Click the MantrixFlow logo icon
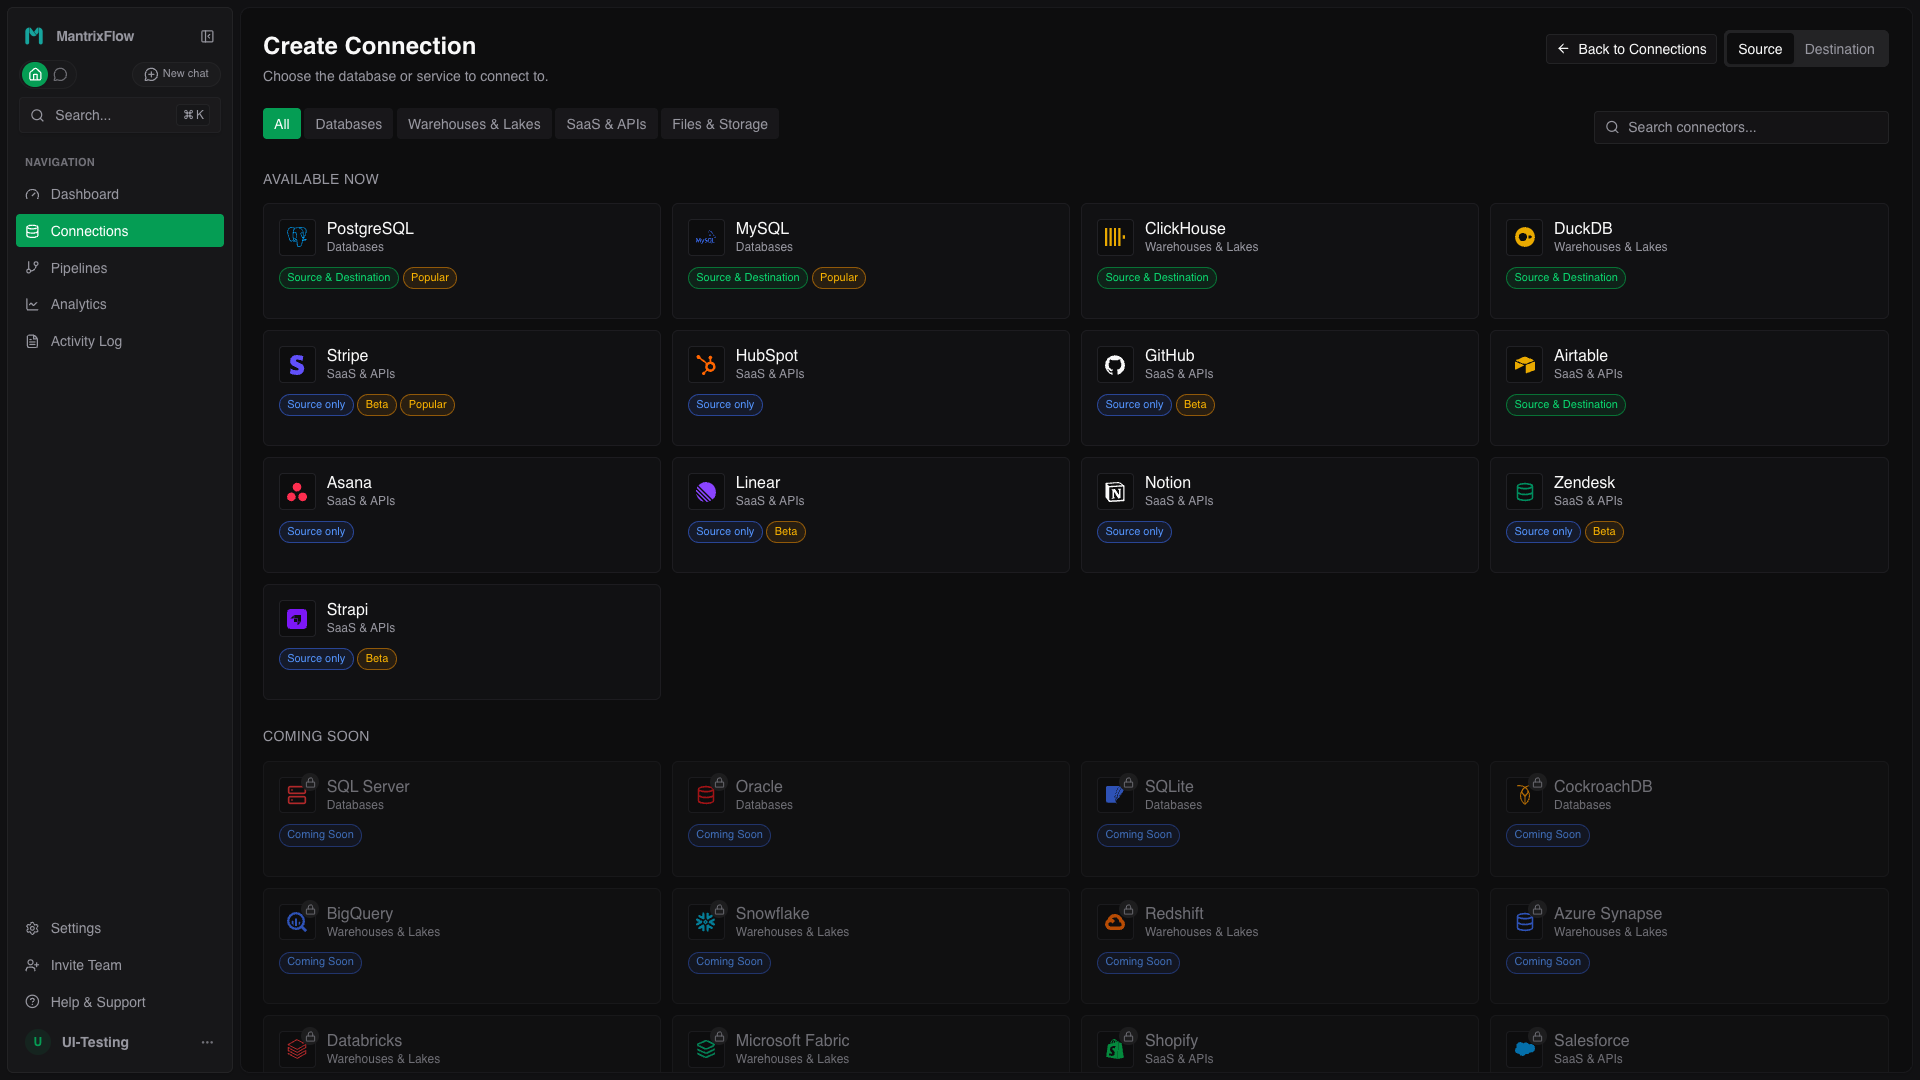This screenshot has width=1920, height=1080. pyautogui.click(x=34, y=36)
